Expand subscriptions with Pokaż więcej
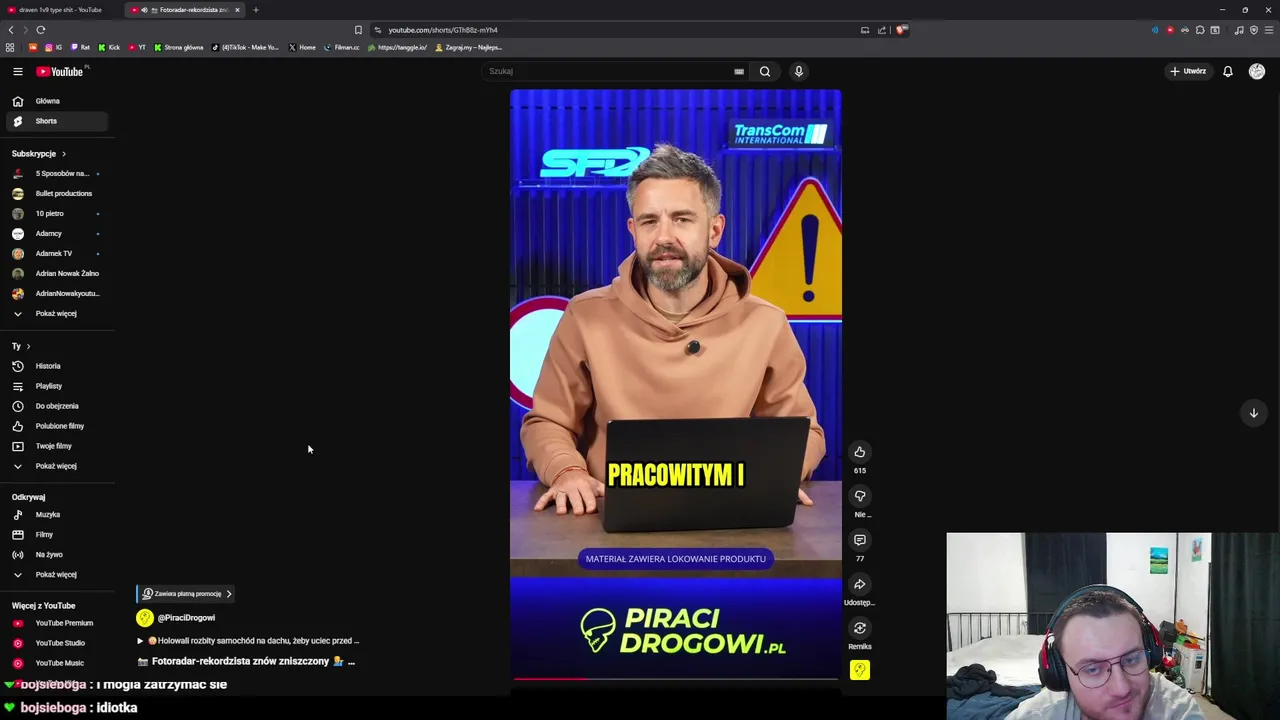The image size is (1280, 720). [57, 313]
